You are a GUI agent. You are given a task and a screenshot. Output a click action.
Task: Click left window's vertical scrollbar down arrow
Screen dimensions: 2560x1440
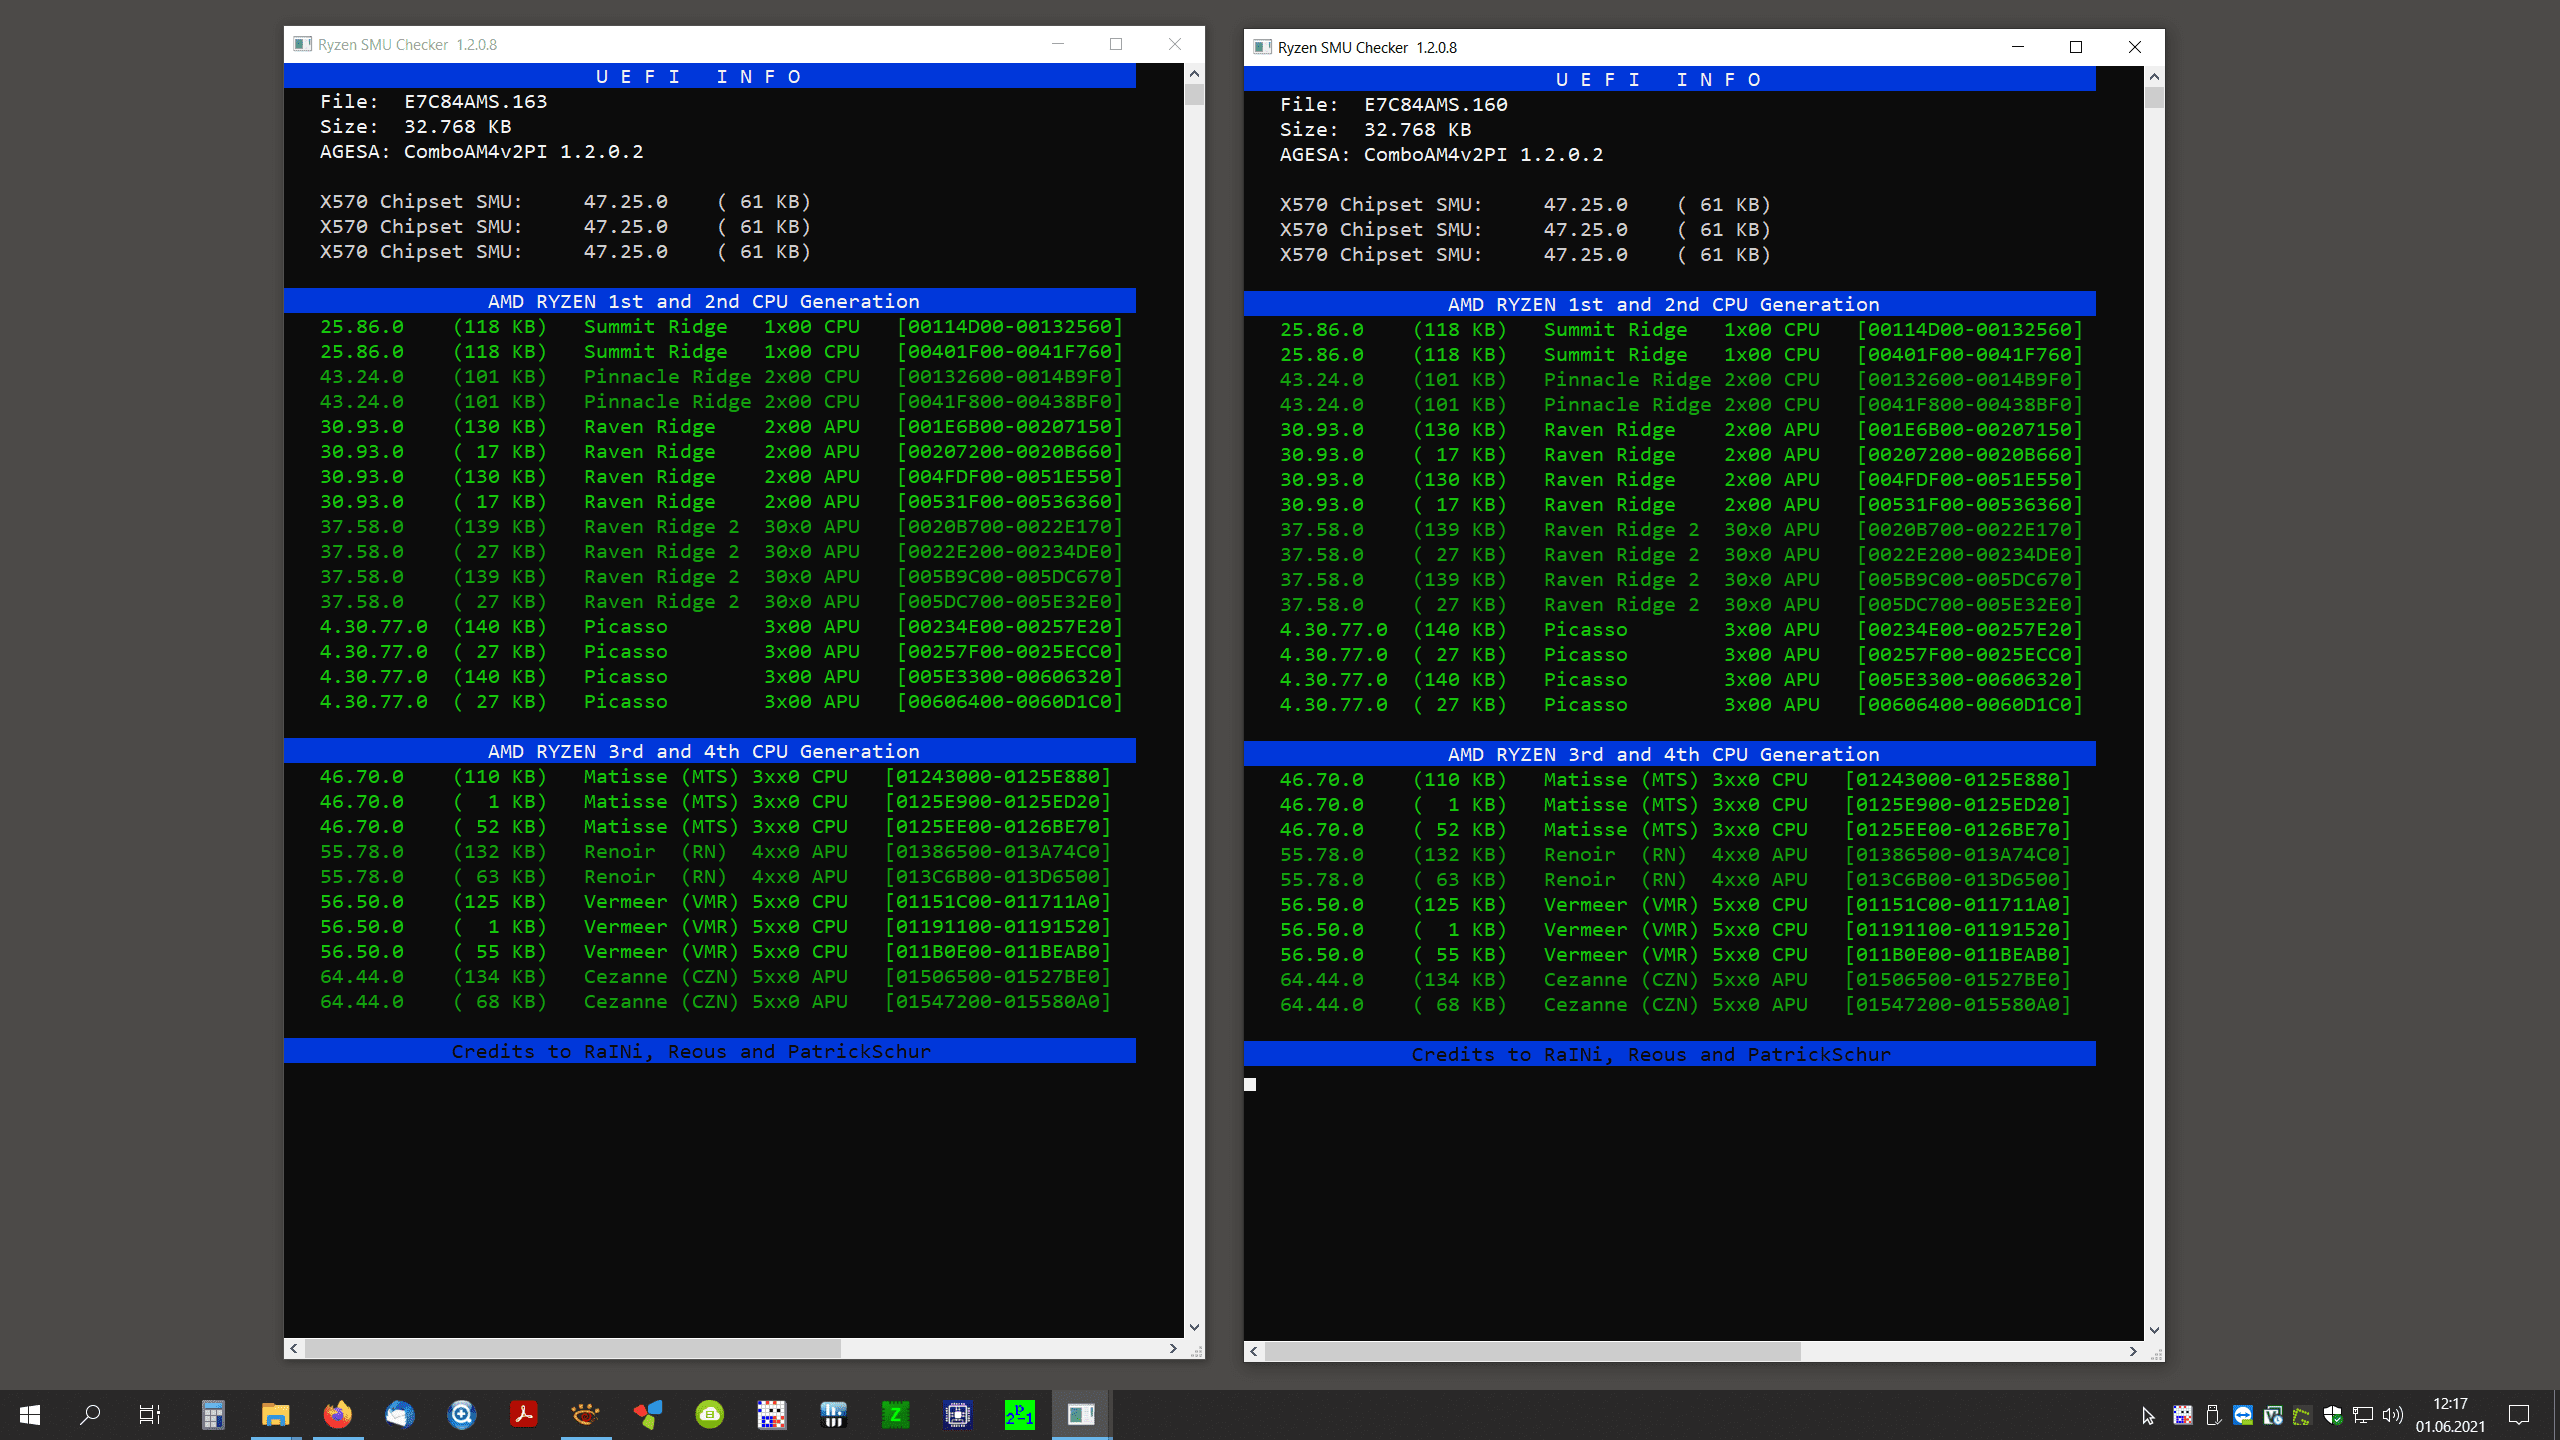(x=1194, y=1327)
